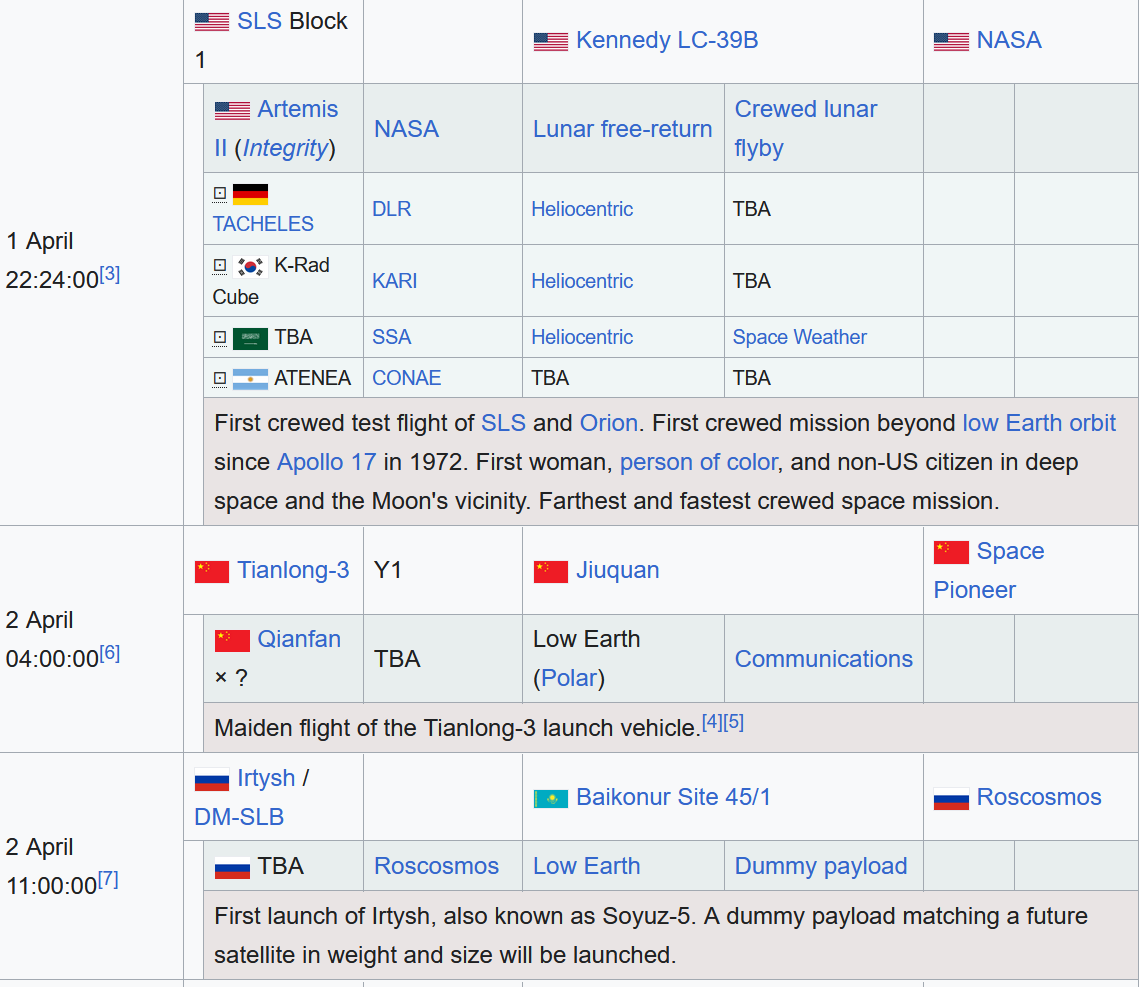
Task: Click the South Korean flag beside K-Rad Cube
Action: coord(251,267)
